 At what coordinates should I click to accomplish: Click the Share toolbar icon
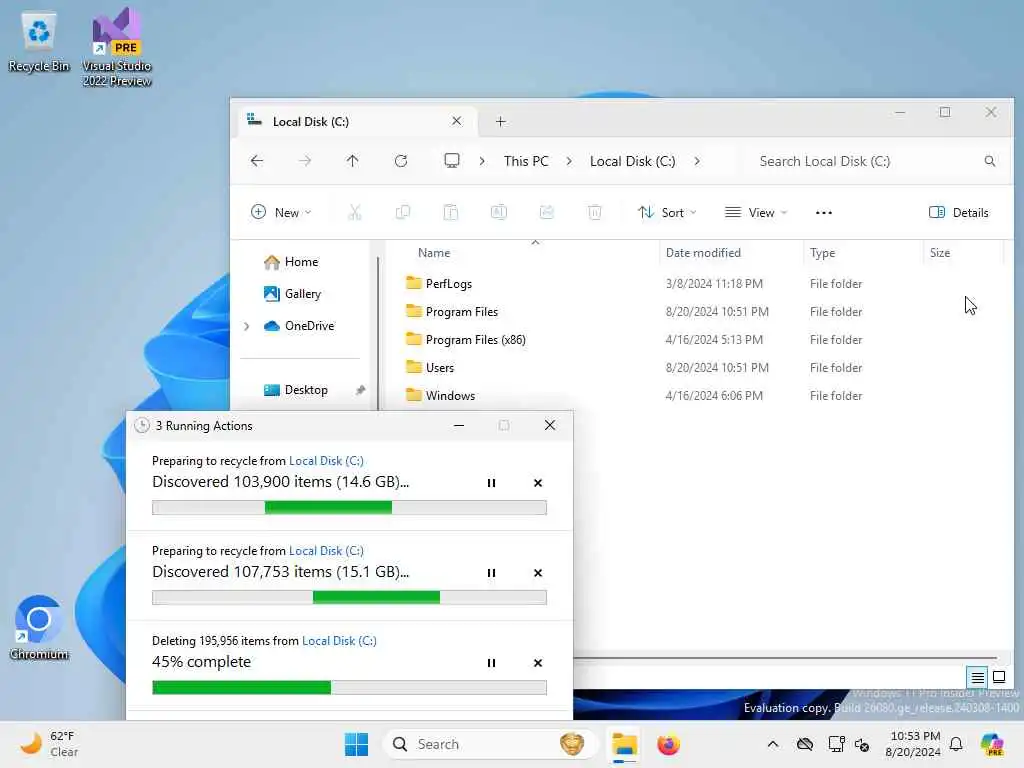click(547, 212)
